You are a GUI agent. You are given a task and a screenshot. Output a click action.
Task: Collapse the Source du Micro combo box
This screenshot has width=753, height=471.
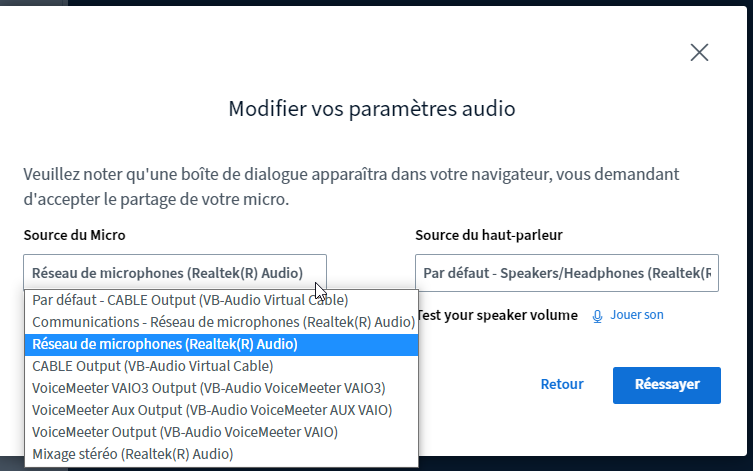175,273
